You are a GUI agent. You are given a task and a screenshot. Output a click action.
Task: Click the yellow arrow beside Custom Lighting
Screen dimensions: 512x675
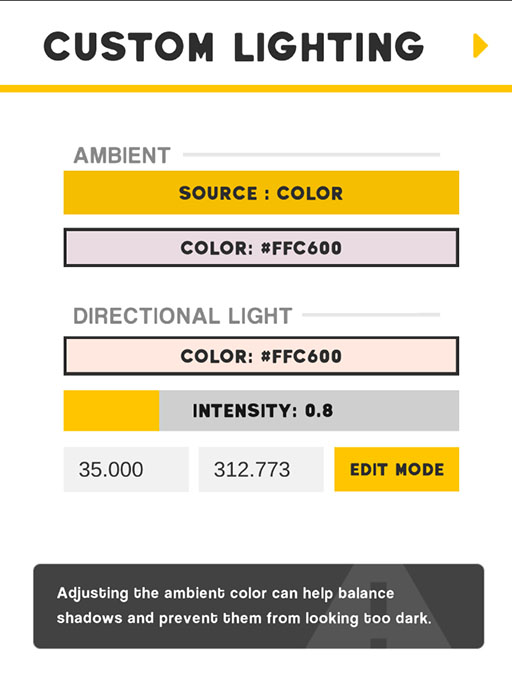pos(481,46)
